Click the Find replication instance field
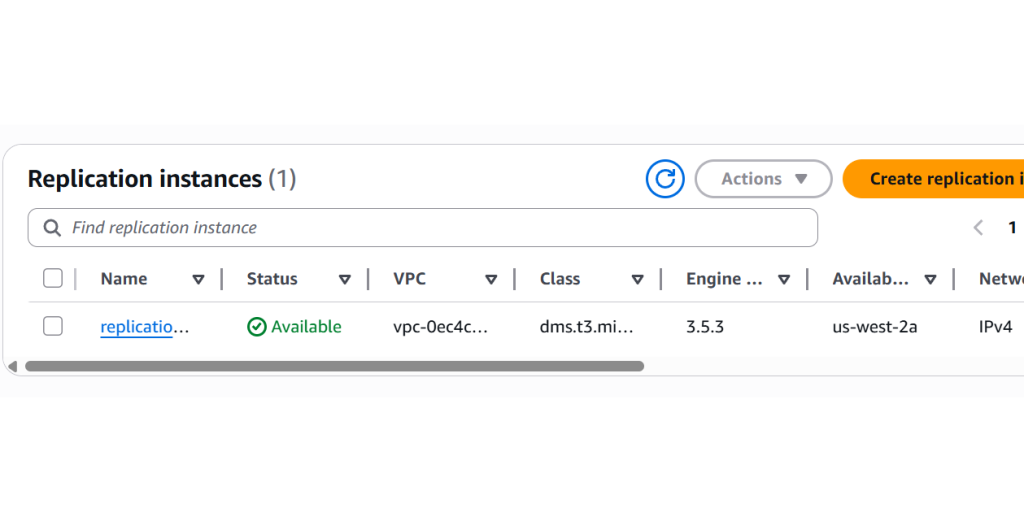Viewport: 1024px width, 521px height. [x=430, y=228]
